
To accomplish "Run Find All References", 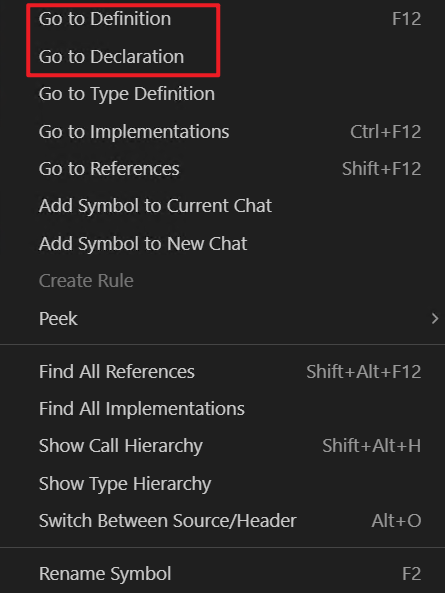I will [x=222, y=372].
